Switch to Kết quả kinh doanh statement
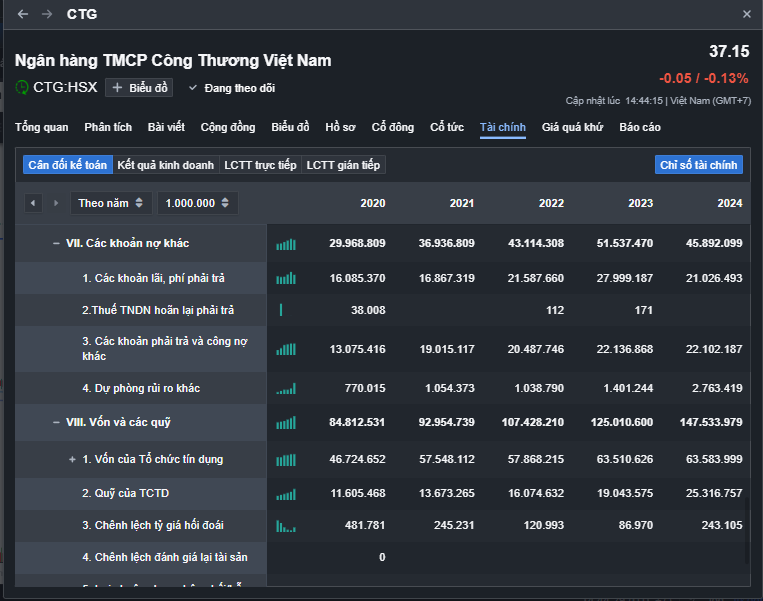Screen dimensions: 763x601 pos(165,165)
